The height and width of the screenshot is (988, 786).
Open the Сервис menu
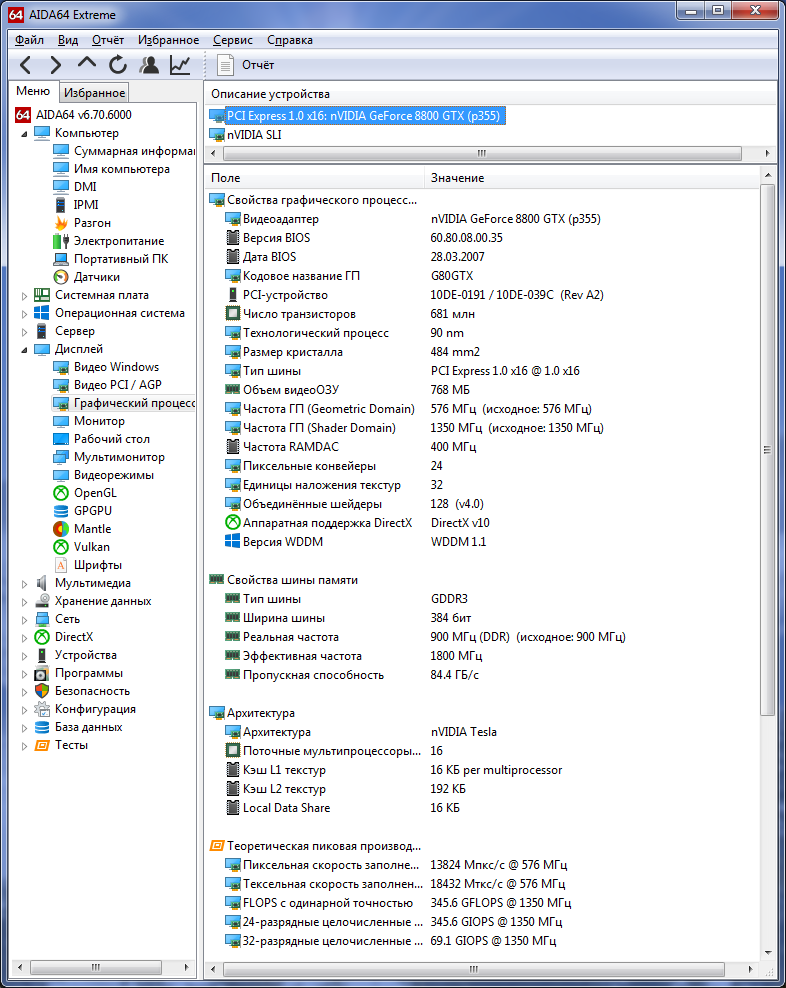[233, 40]
